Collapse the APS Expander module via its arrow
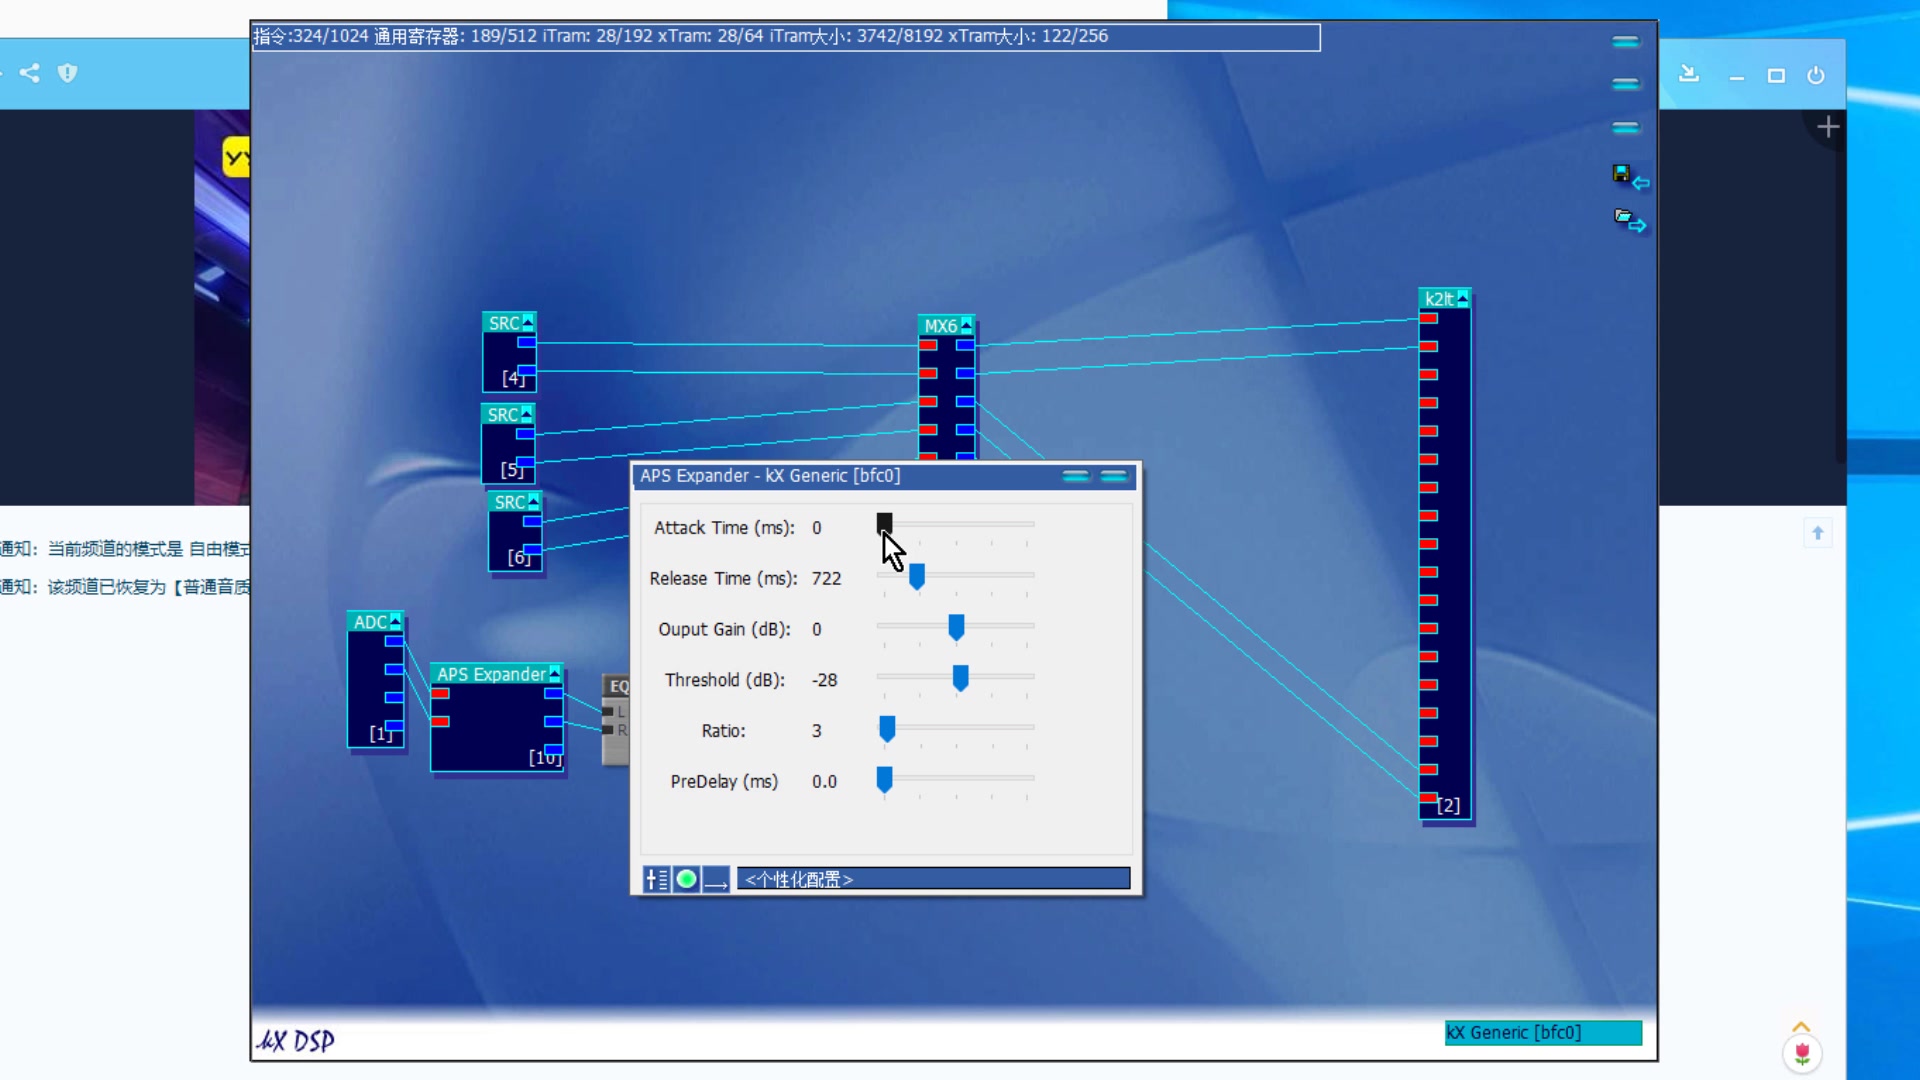The image size is (1920, 1080). point(555,673)
